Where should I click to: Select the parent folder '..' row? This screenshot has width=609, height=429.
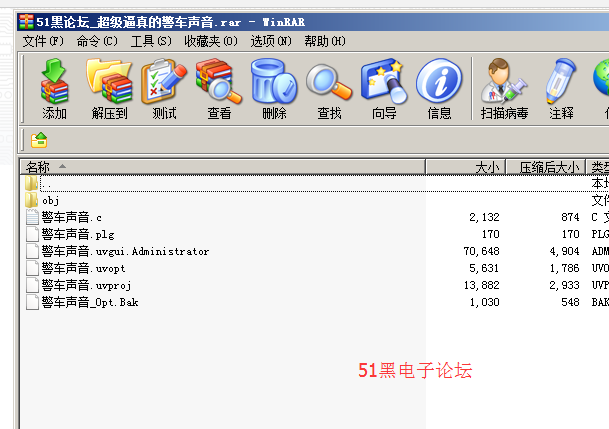tap(315, 183)
